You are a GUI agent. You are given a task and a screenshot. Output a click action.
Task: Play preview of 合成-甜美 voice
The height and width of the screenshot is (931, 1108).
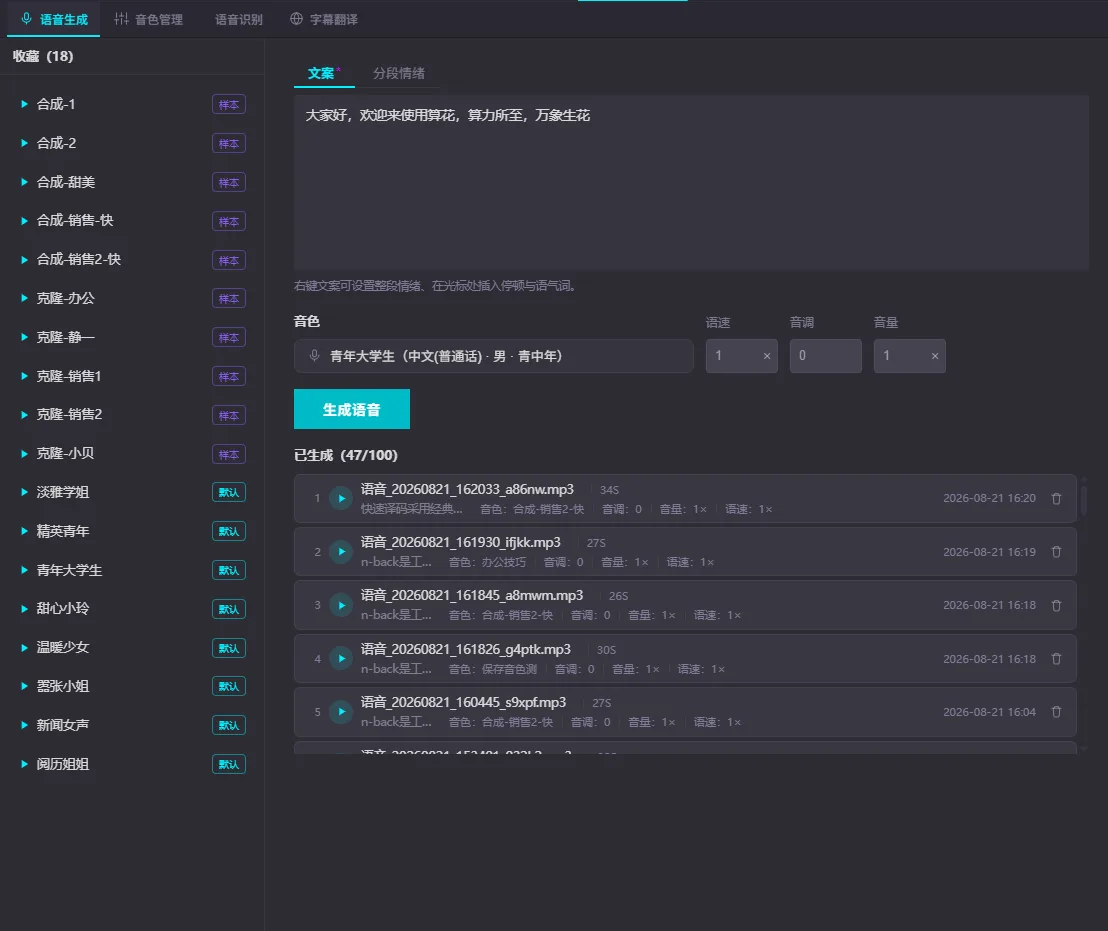(24, 182)
